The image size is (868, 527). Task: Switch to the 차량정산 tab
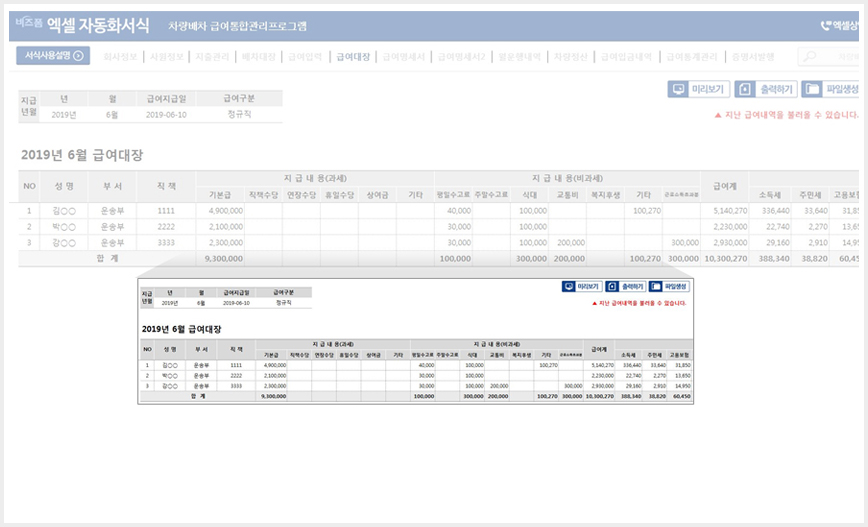click(571, 56)
